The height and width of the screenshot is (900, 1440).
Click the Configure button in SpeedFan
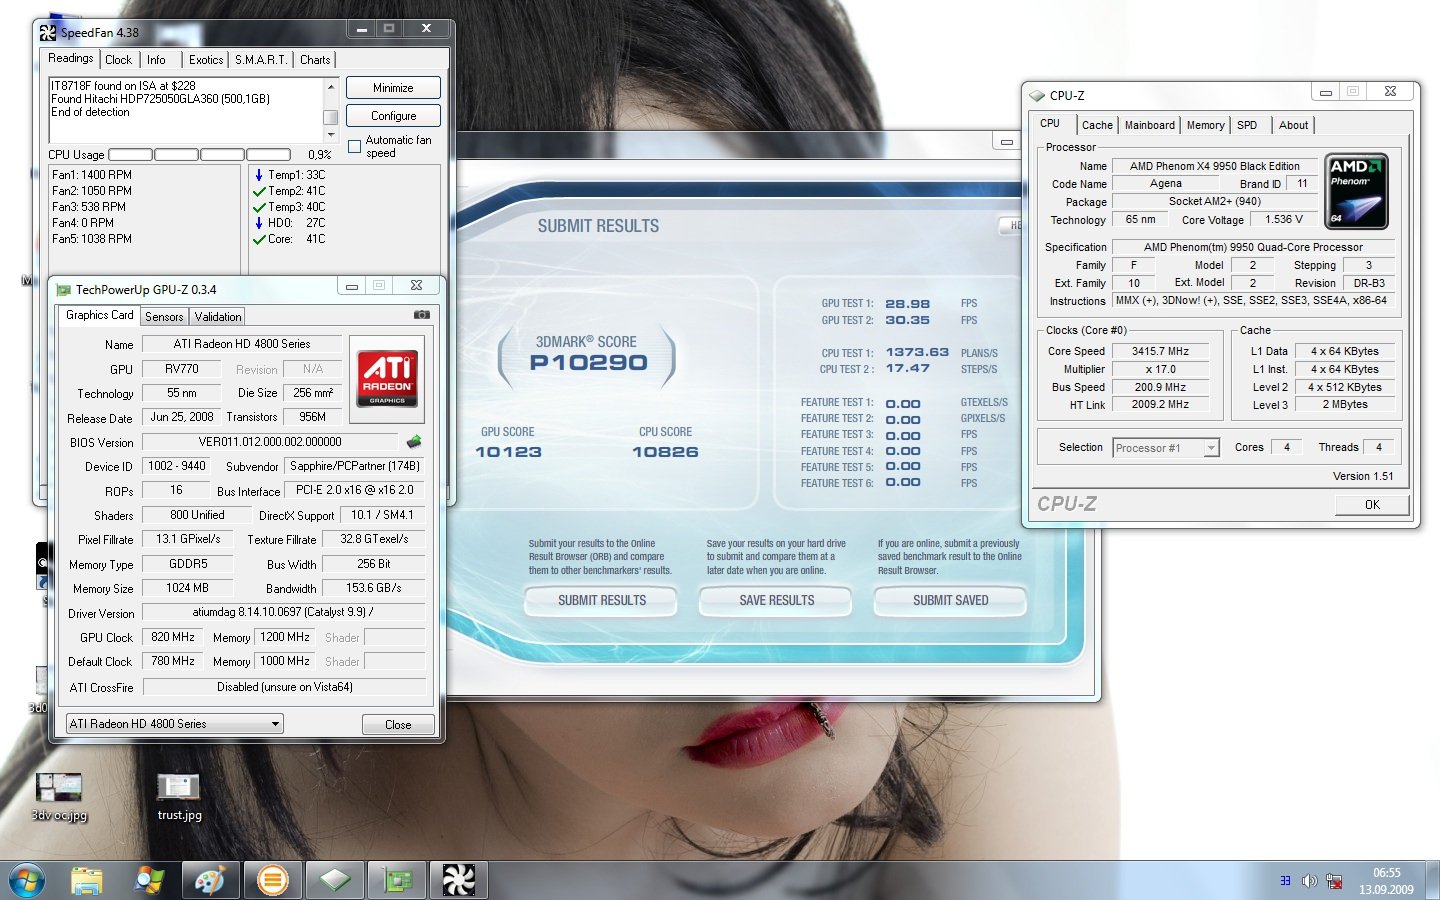pyautogui.click(x=393, y=116)
